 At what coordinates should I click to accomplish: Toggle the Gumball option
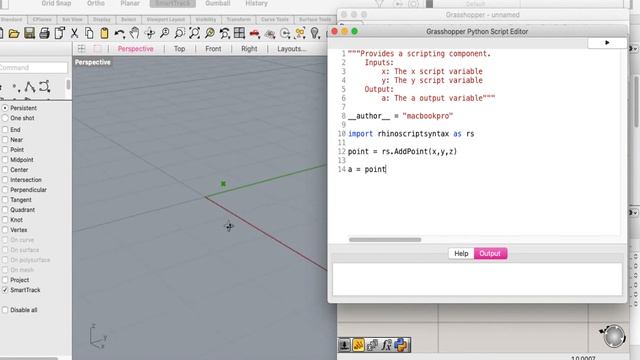[218, 3]
